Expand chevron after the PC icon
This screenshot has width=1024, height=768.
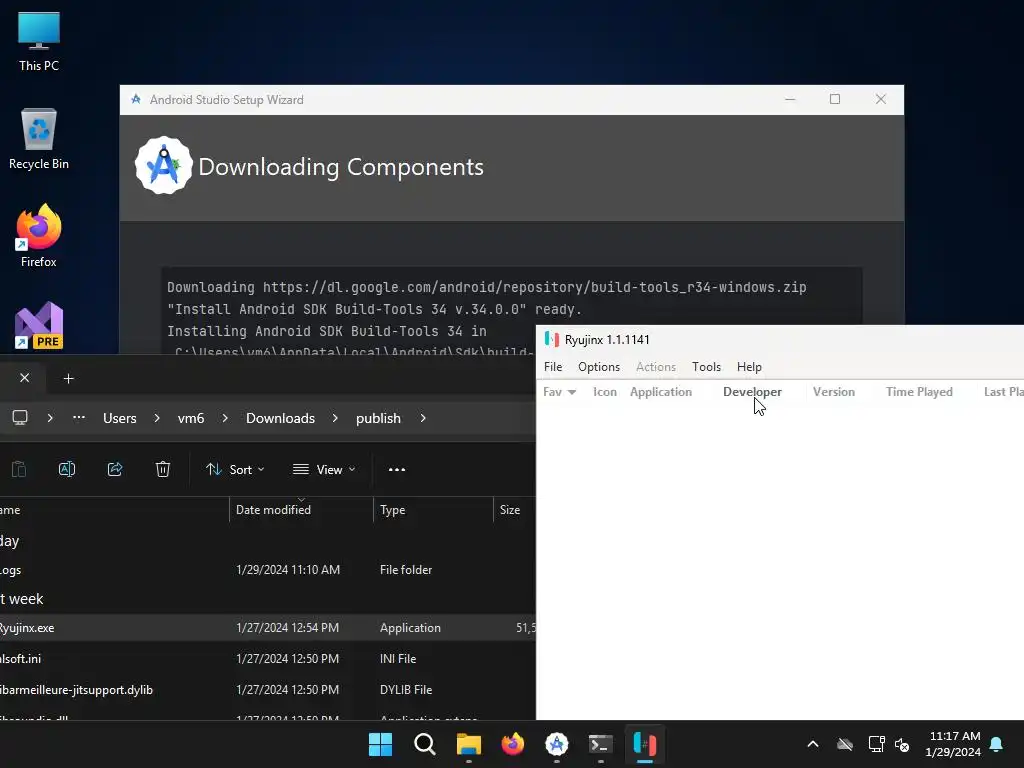(50, 418)
